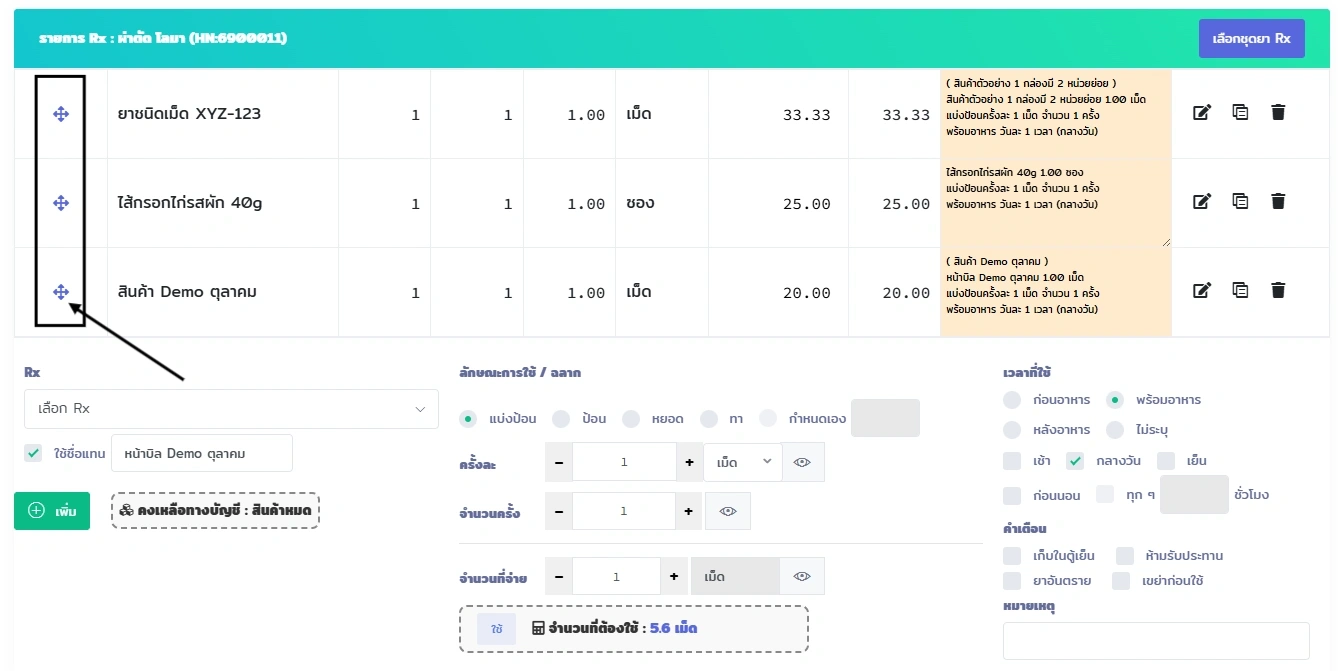
Task: Copy the ยาชนิดเม็ด XYZ-123 row
Action: point(1240,113)
